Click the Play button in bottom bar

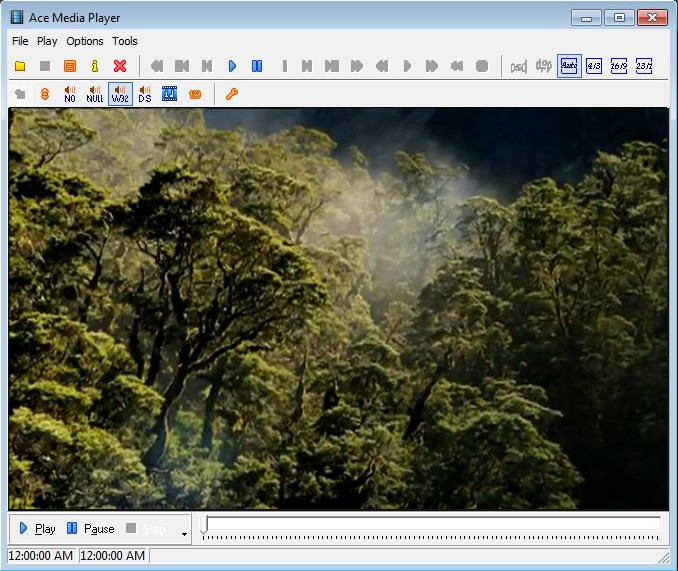[x=37, y=529]
